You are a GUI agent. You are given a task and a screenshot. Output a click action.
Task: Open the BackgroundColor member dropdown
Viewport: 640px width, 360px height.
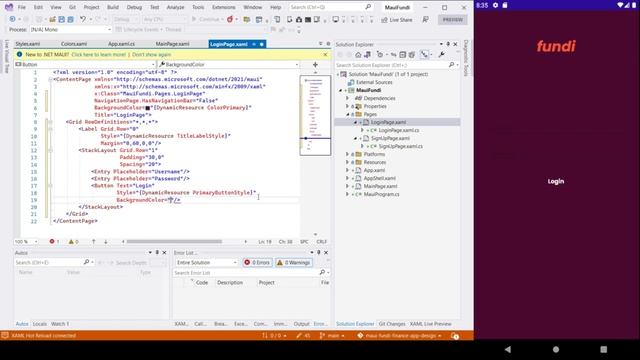pyautogui.click(x=229, y=64)
